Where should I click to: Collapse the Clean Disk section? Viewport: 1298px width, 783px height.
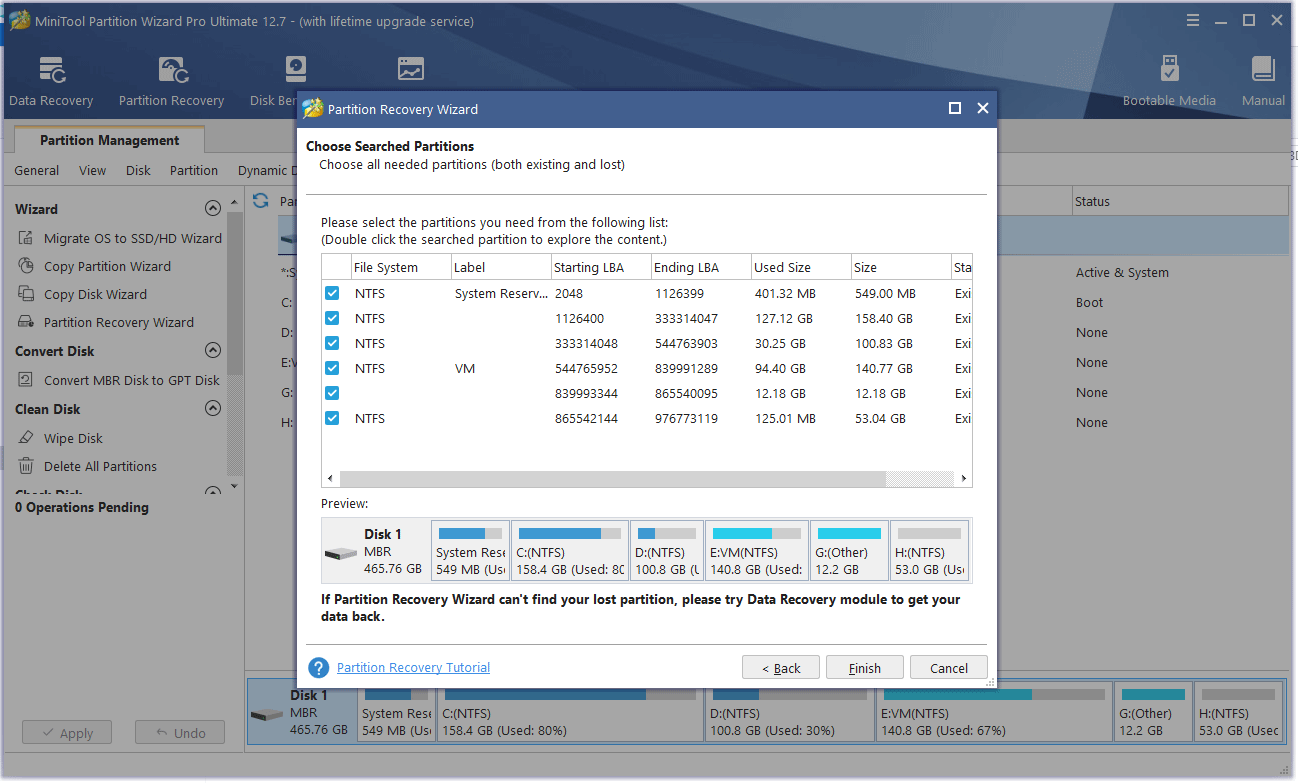213,408
